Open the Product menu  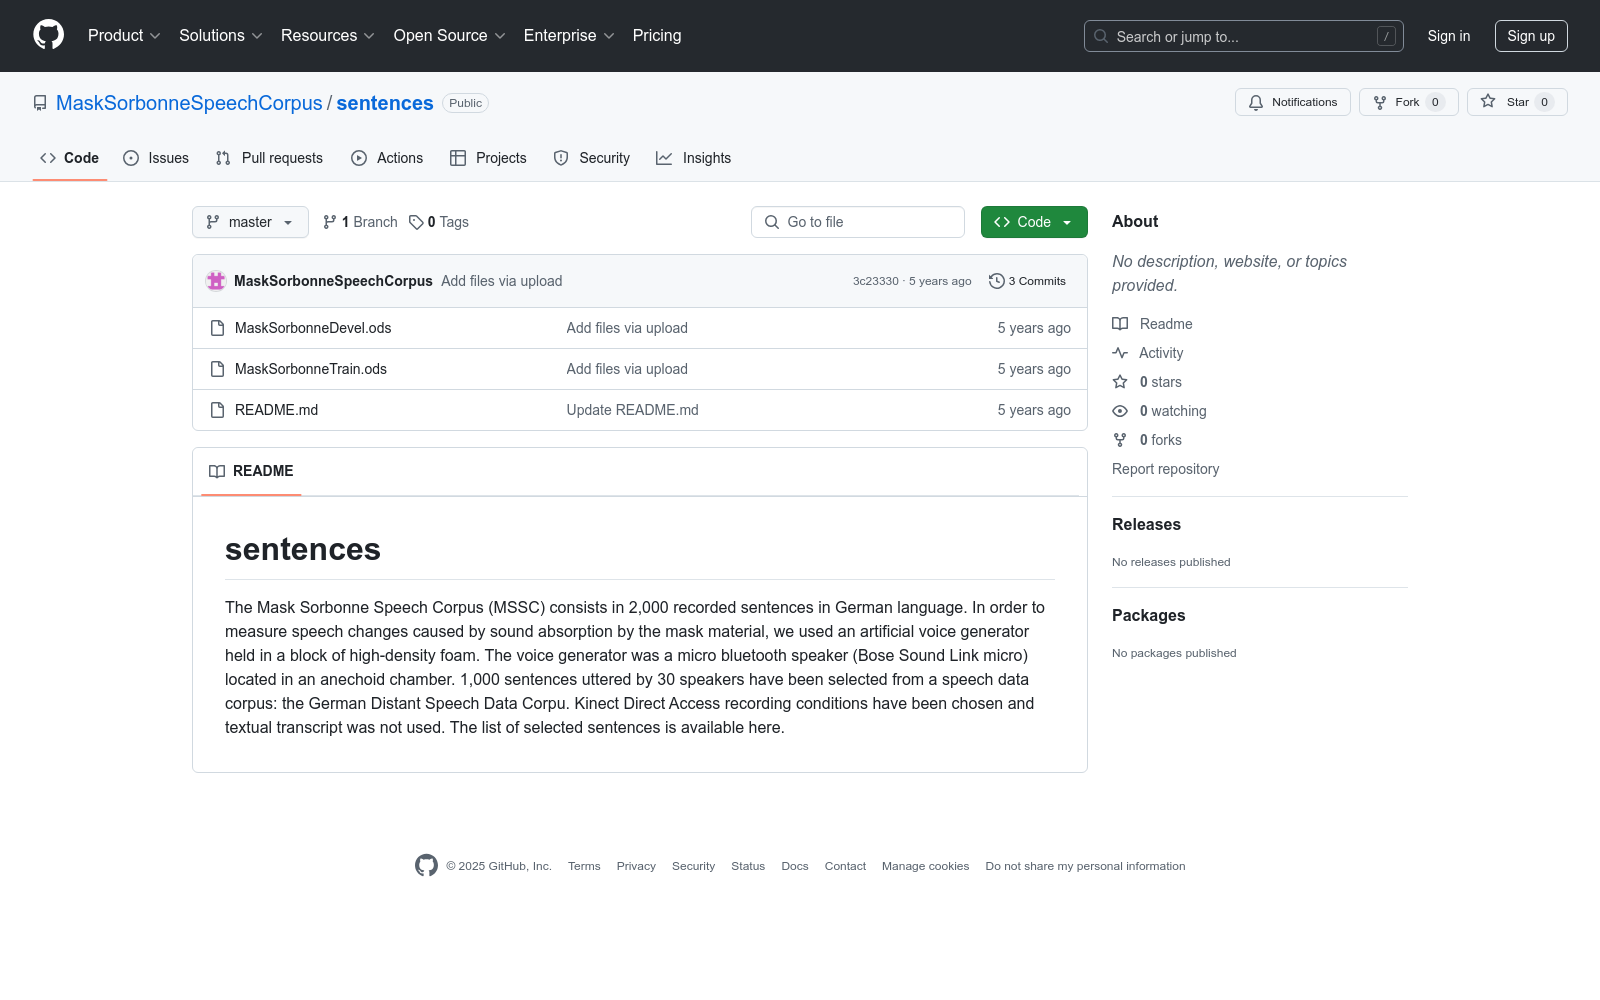coord(124,35)
